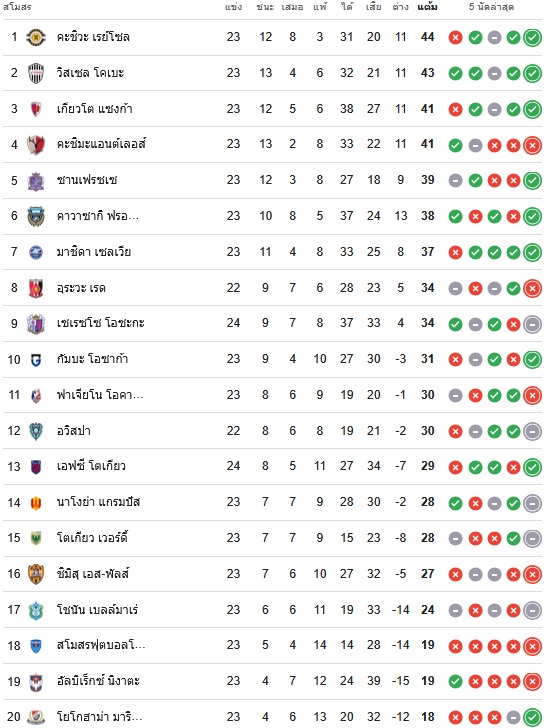Sort table by แต้ม points column
Image resolution: width=549 pixels, height=728 pixels.
click(x=427, y=6)
